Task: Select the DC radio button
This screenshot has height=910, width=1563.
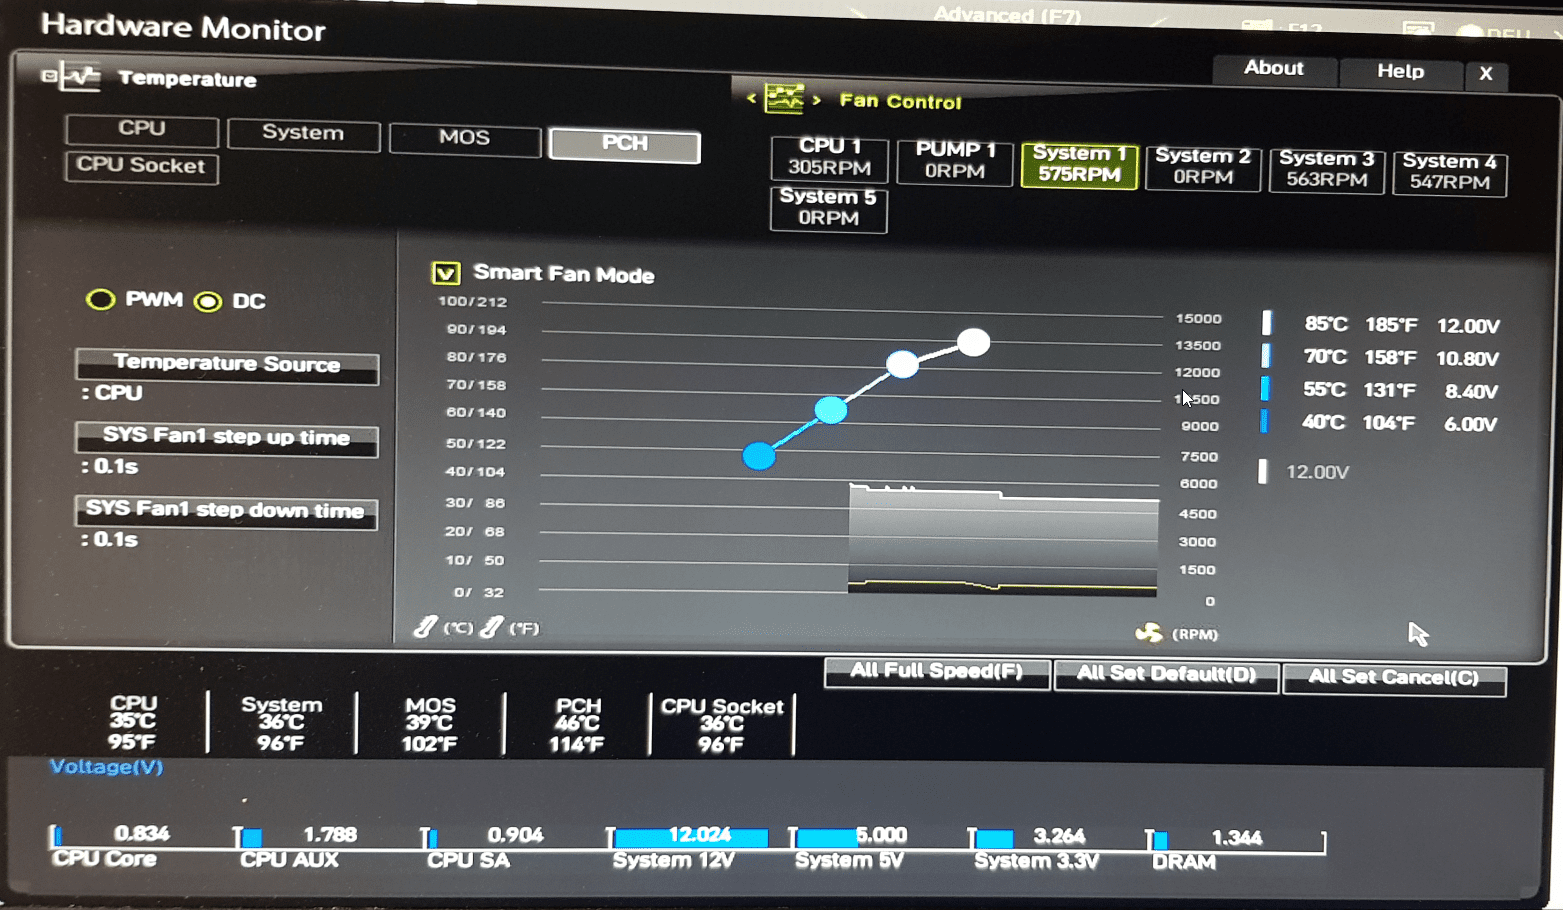Action: click(208, 301)
